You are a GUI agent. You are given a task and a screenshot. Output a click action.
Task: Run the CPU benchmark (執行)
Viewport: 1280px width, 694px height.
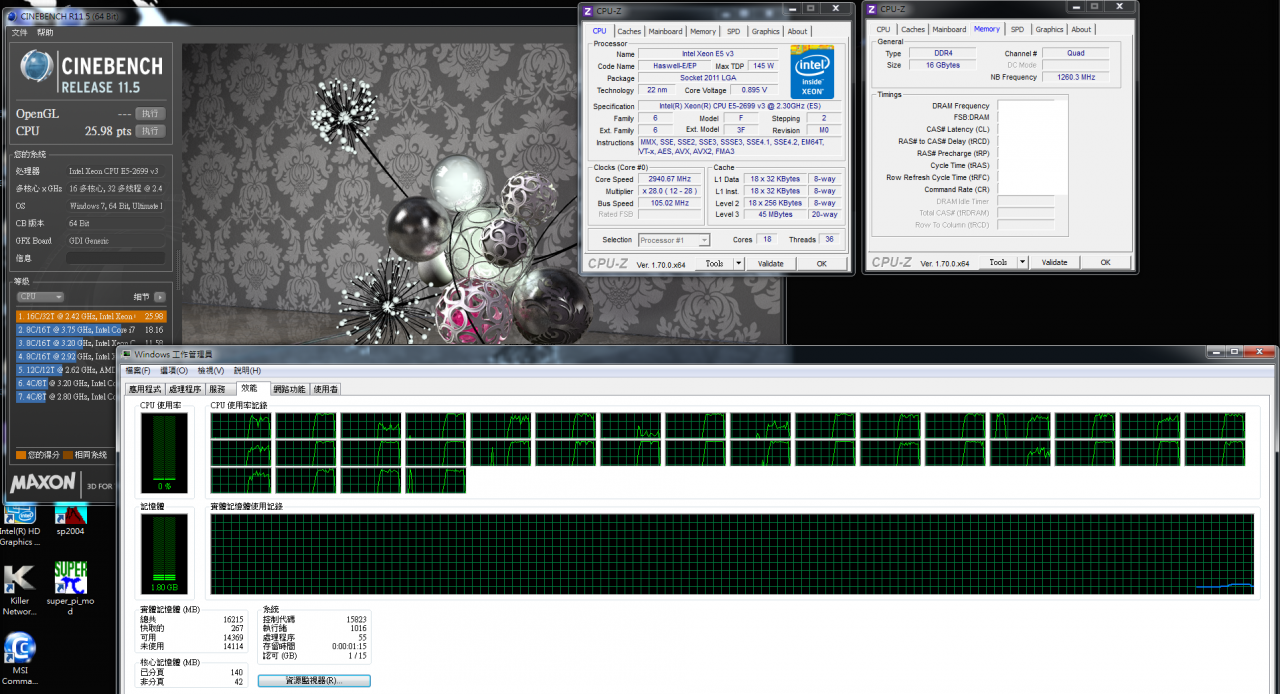[150, 131]
